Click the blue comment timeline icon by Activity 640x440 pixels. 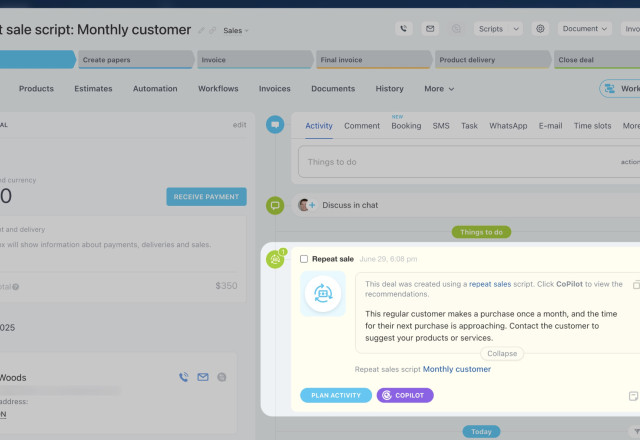pos(275,124)
